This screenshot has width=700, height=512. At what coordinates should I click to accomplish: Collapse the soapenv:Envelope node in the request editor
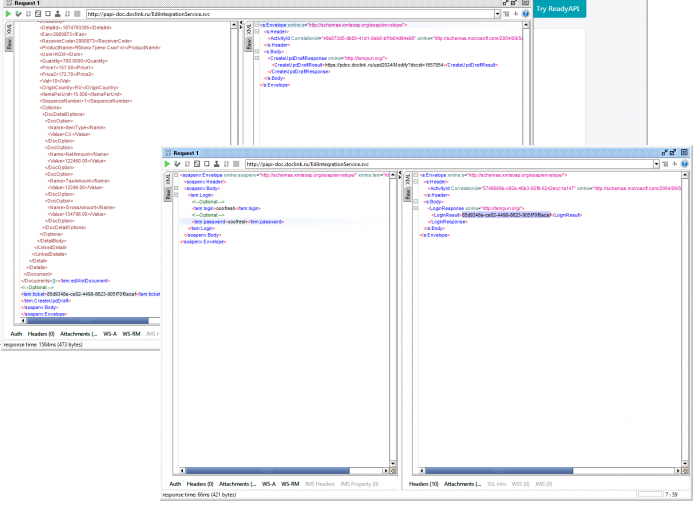176,175
